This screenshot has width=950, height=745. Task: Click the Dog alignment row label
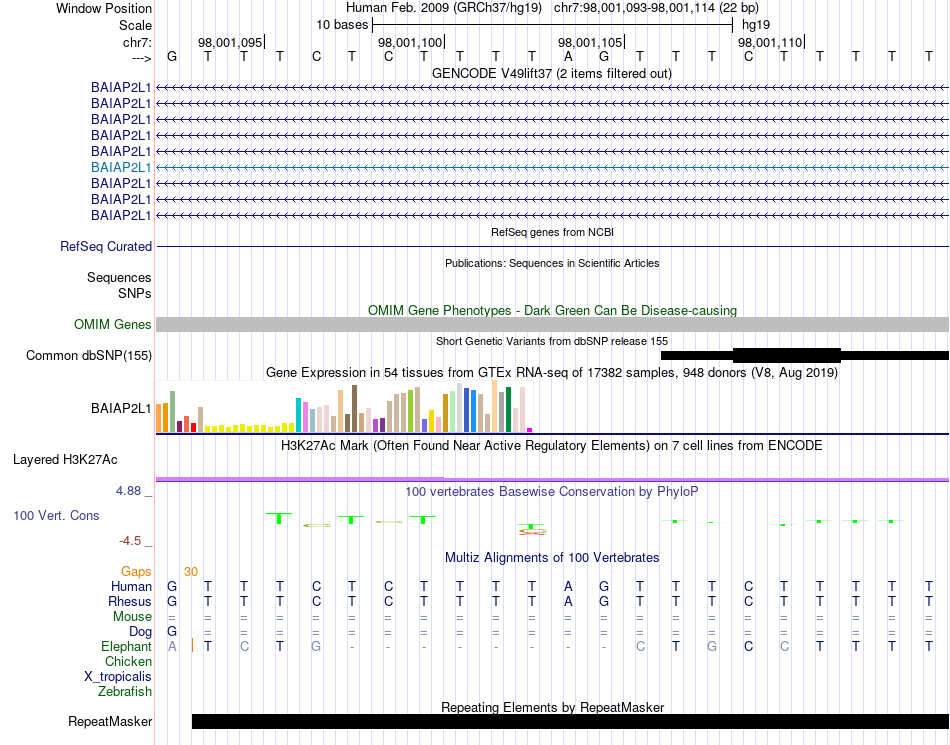click(140, 632)
